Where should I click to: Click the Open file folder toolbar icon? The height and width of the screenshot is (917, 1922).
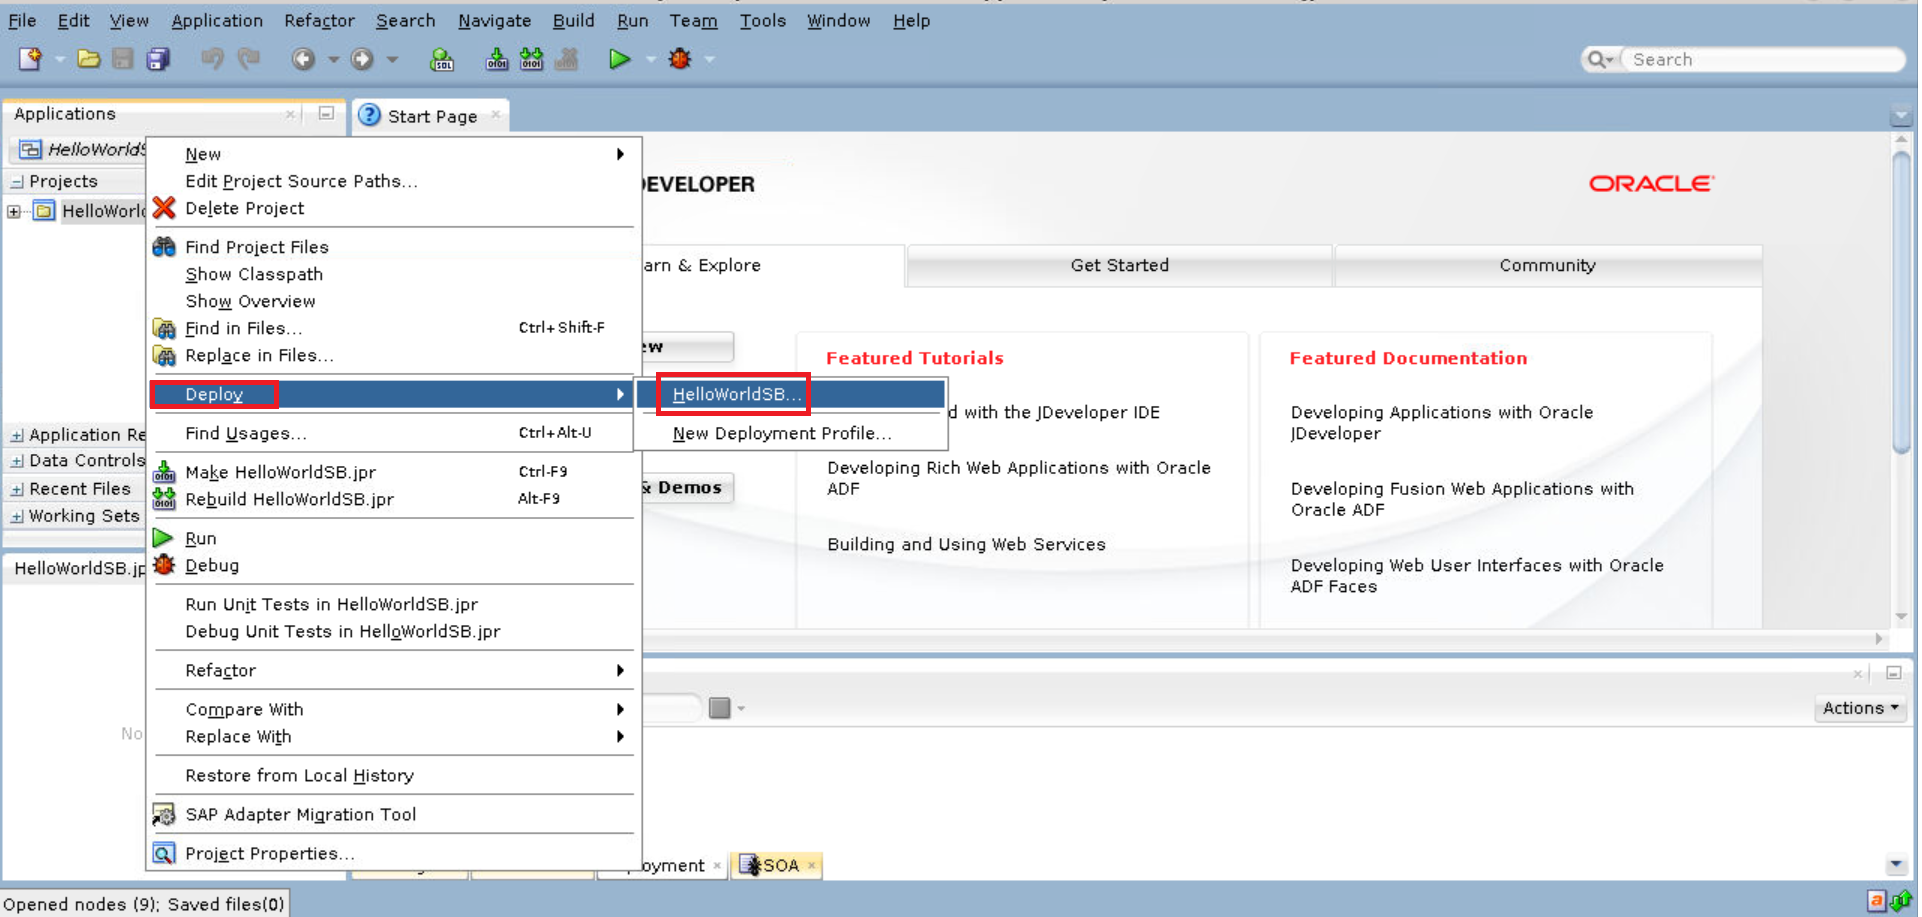89,59
